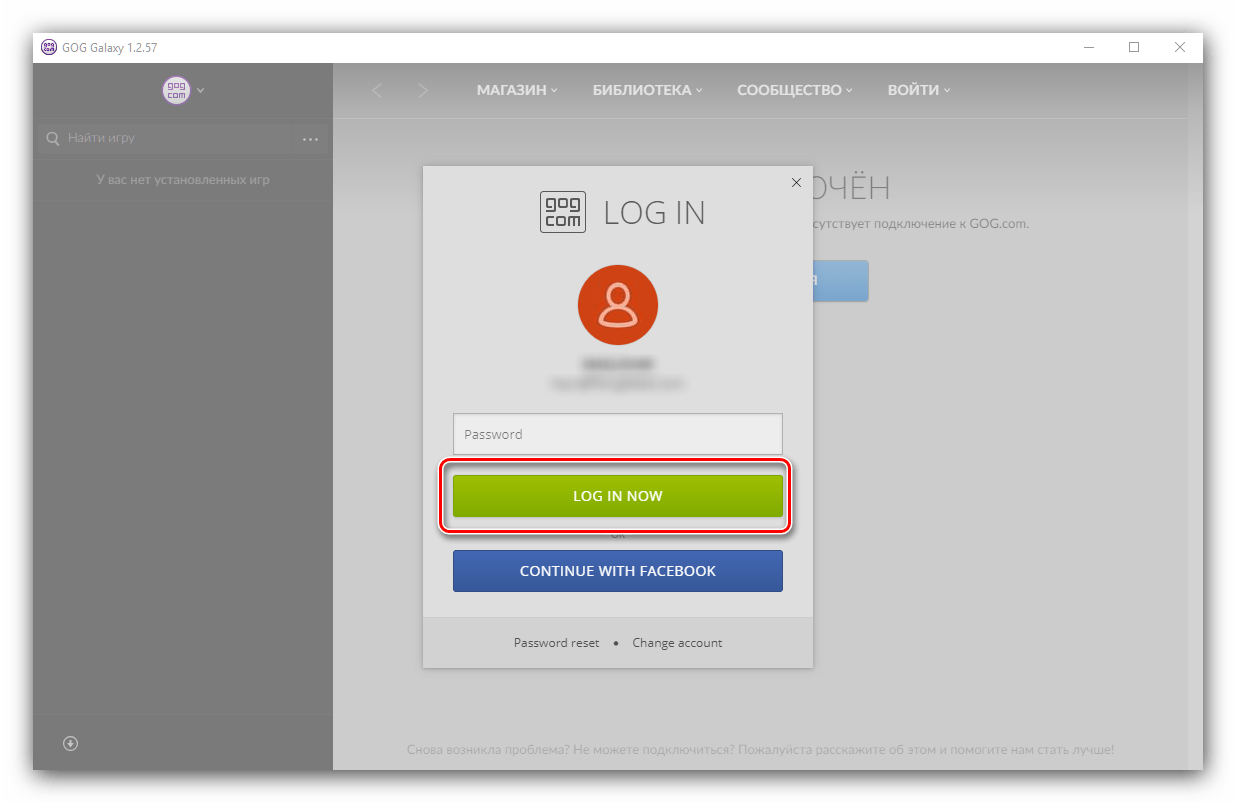Go forward with the right arrow
This screenshot has height=803, width=1236.
[423, 90]
